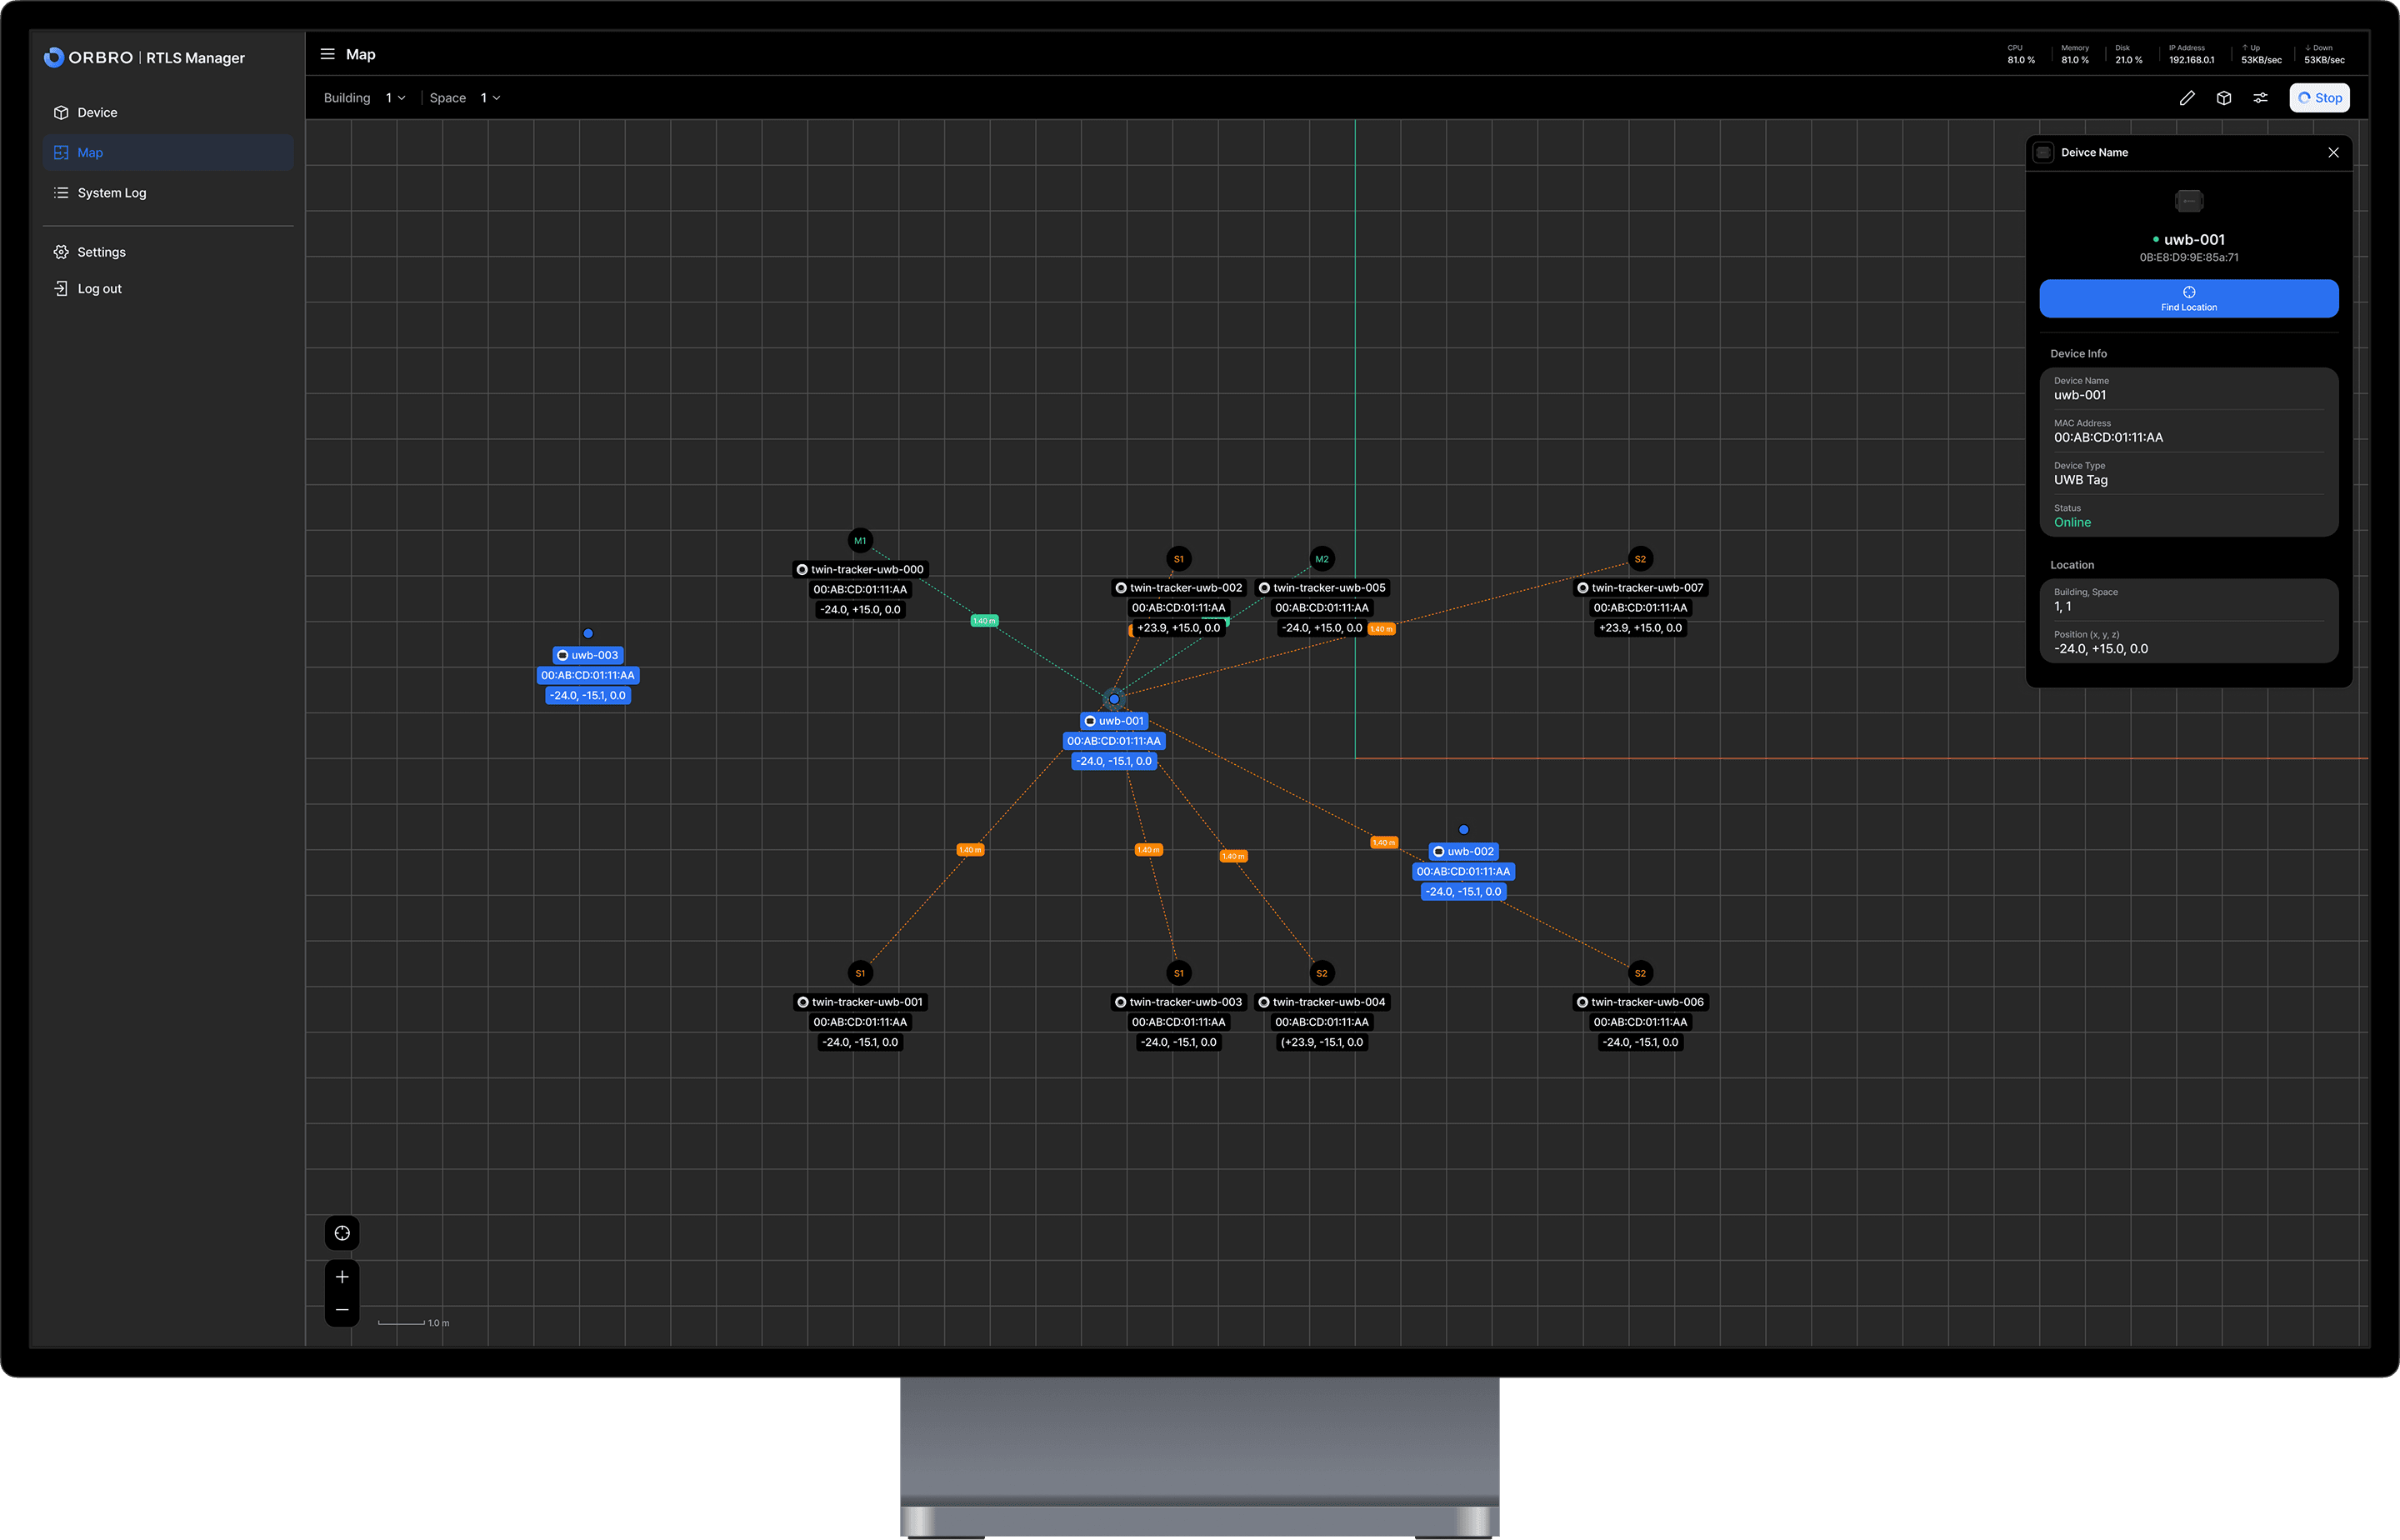This screenshot has width=2400, height=1540.
Task: Close the uwb-001 device detail panel
Action: (2333, 152)
